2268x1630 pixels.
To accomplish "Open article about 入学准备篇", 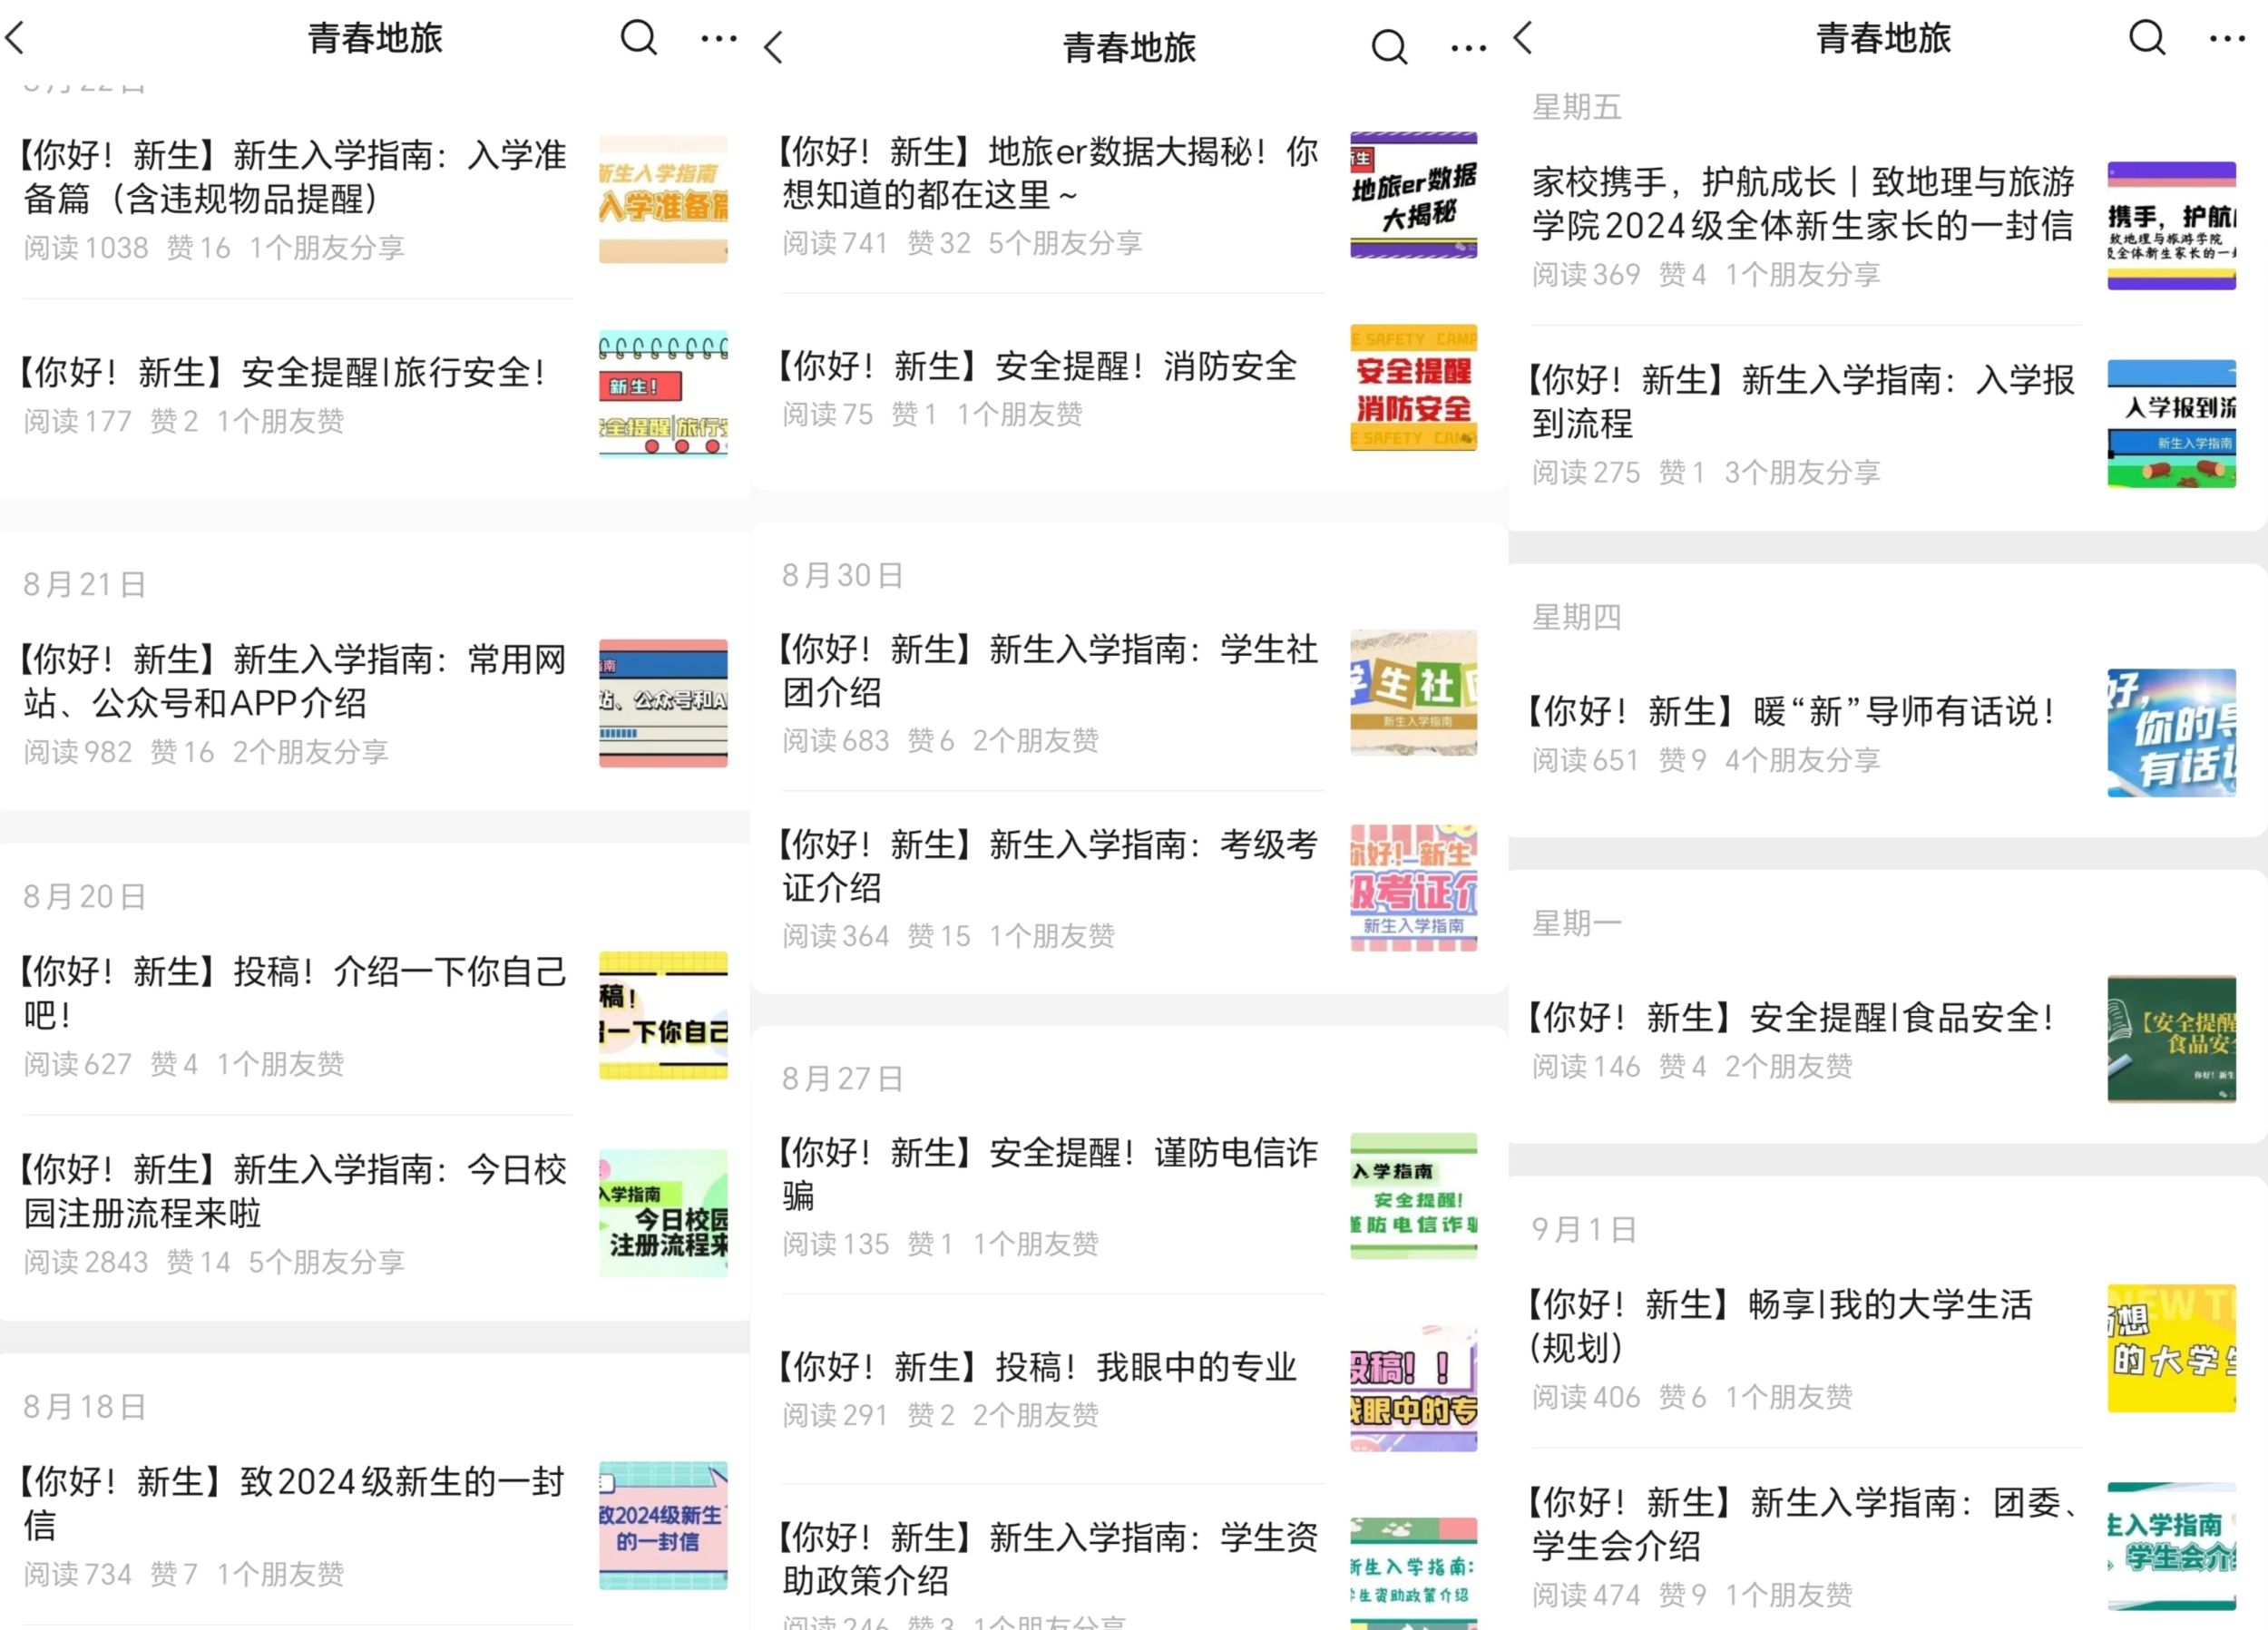I will tap(295, 177).
